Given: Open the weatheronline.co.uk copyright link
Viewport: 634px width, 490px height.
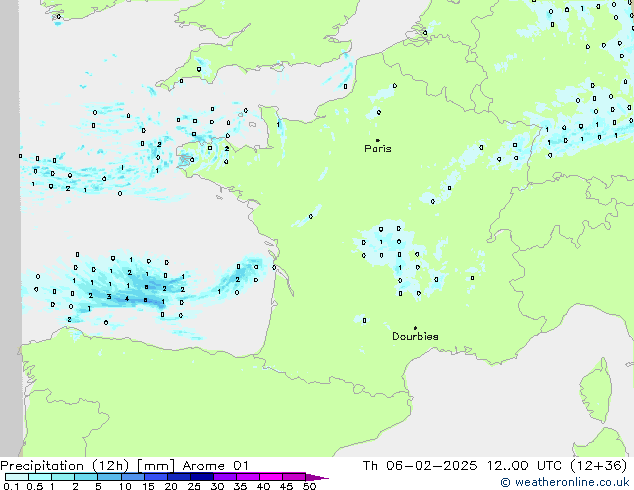Looking at the screenshot, I should [565, 482].
